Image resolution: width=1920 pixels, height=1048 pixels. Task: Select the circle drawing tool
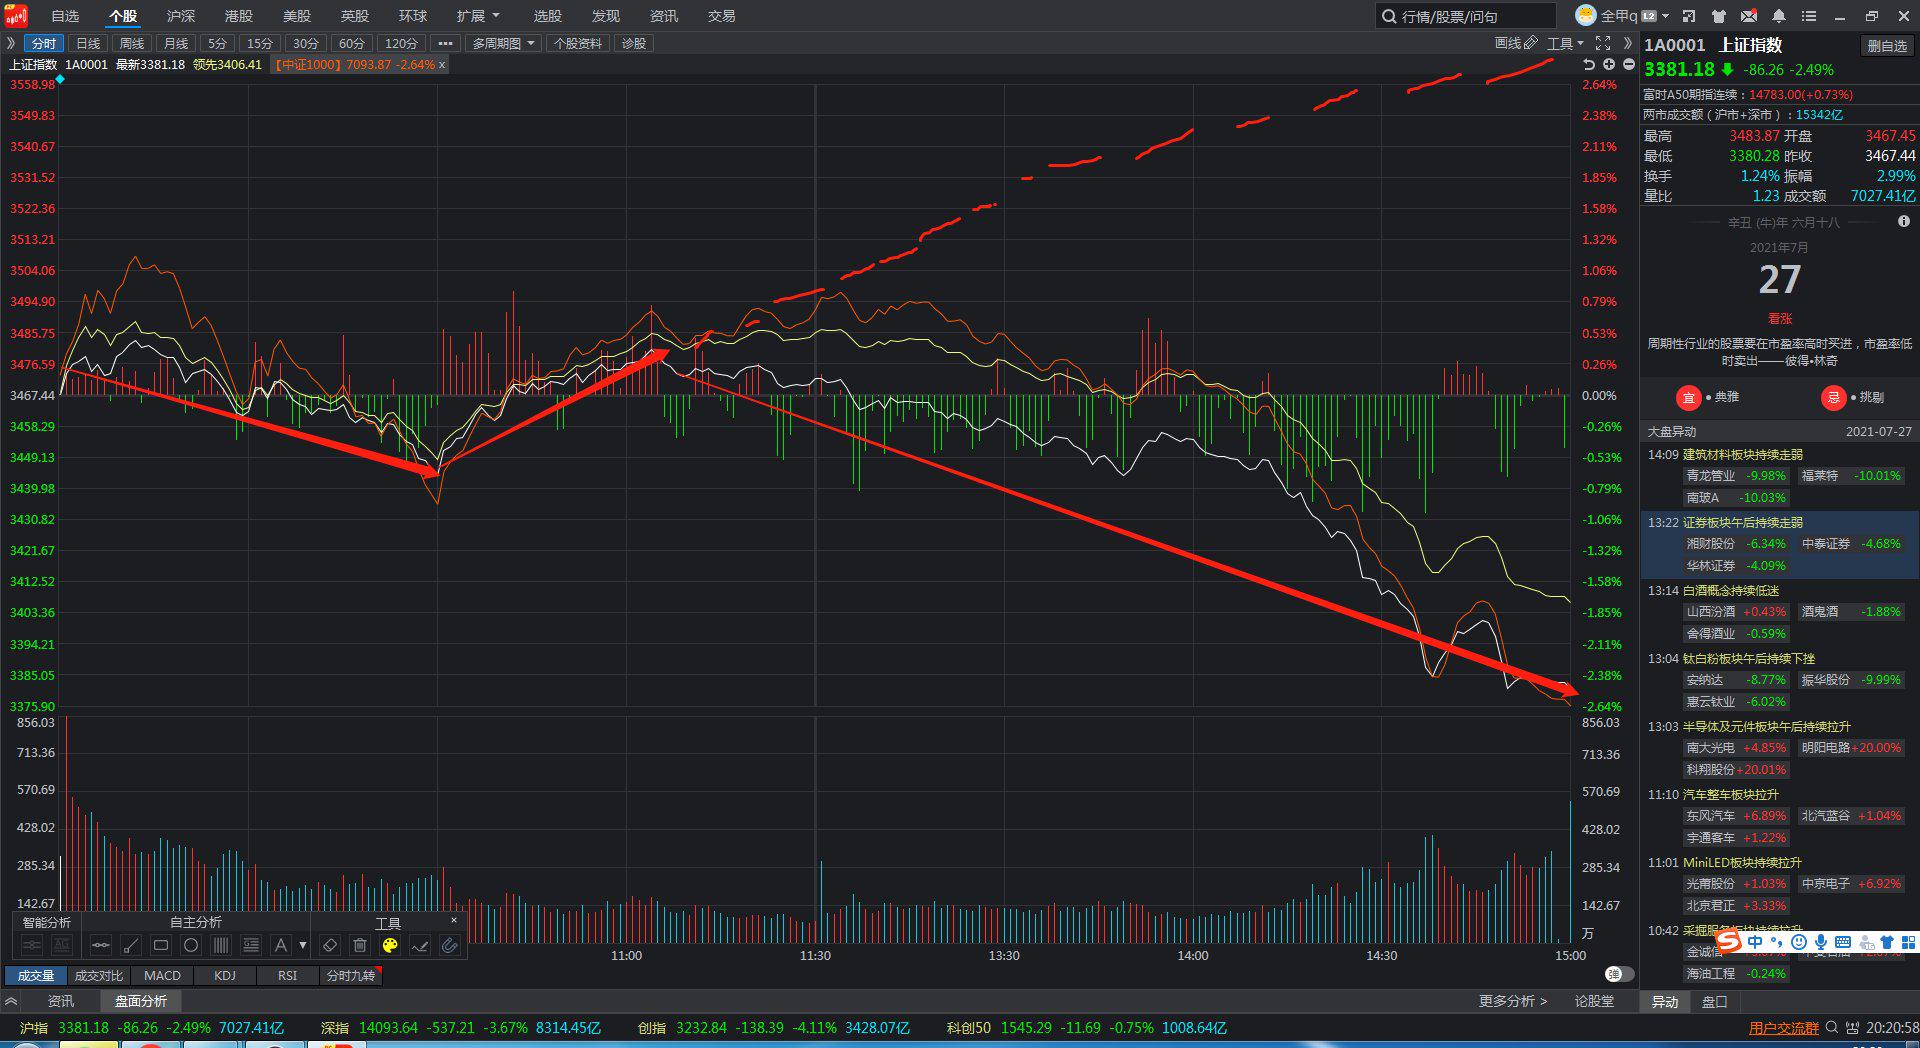(x=191, y=945)
